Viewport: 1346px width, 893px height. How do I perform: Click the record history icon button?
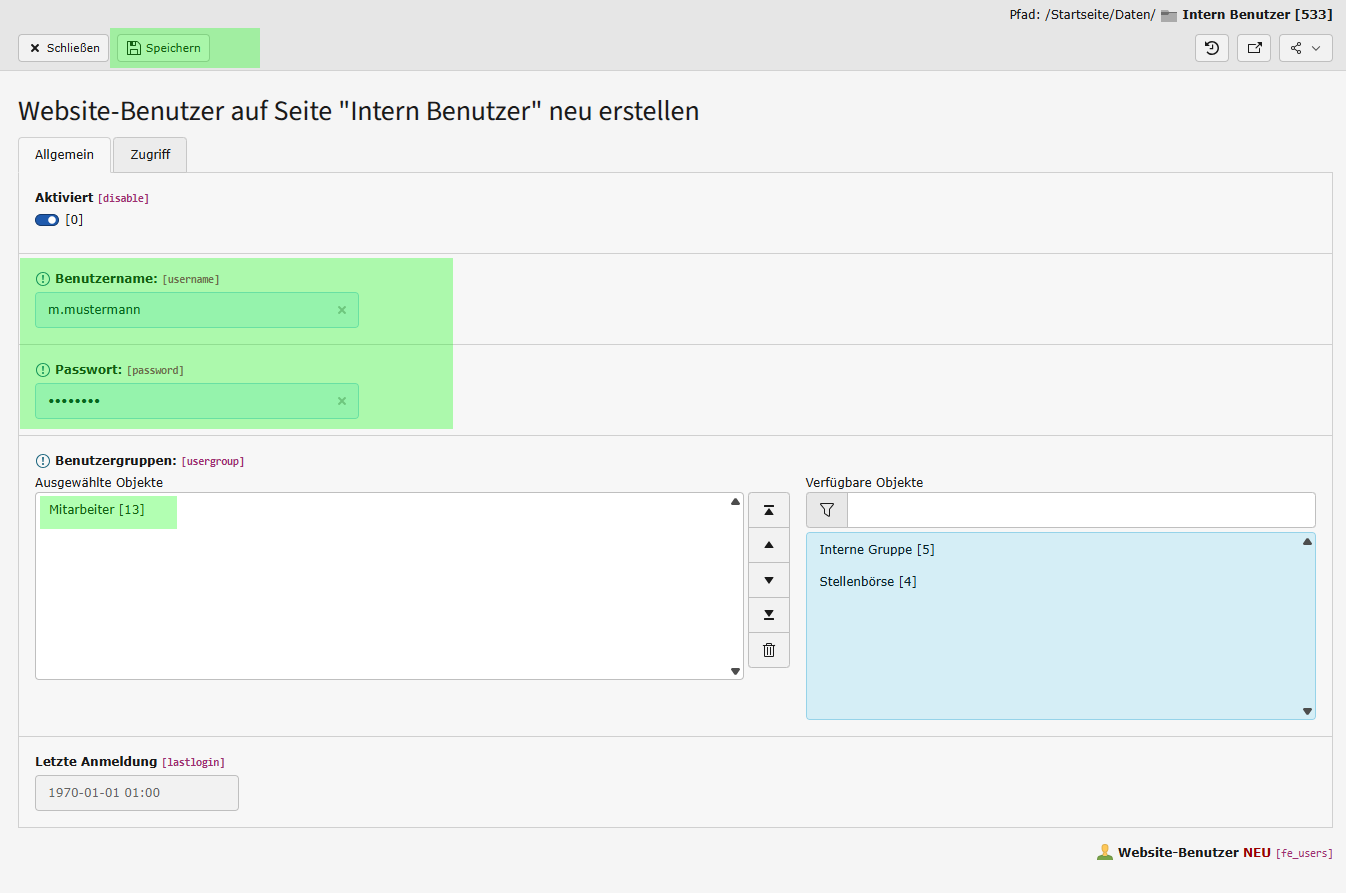pos(1212,48)
